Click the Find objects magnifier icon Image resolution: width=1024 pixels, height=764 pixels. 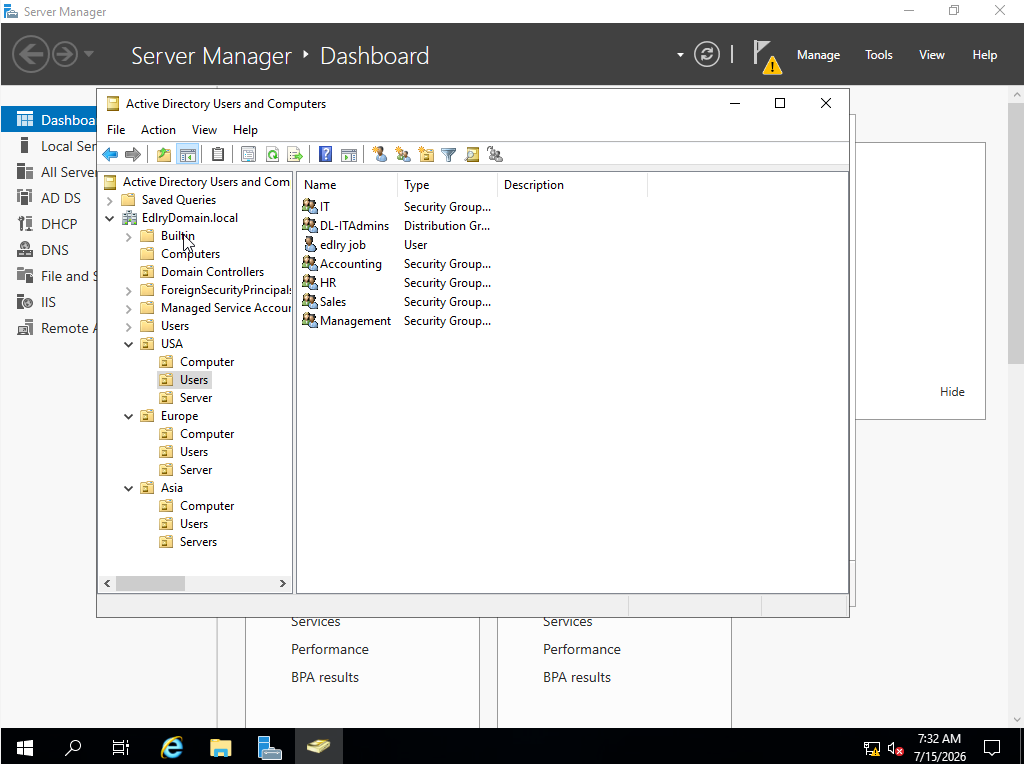click(x=472, y=155)
